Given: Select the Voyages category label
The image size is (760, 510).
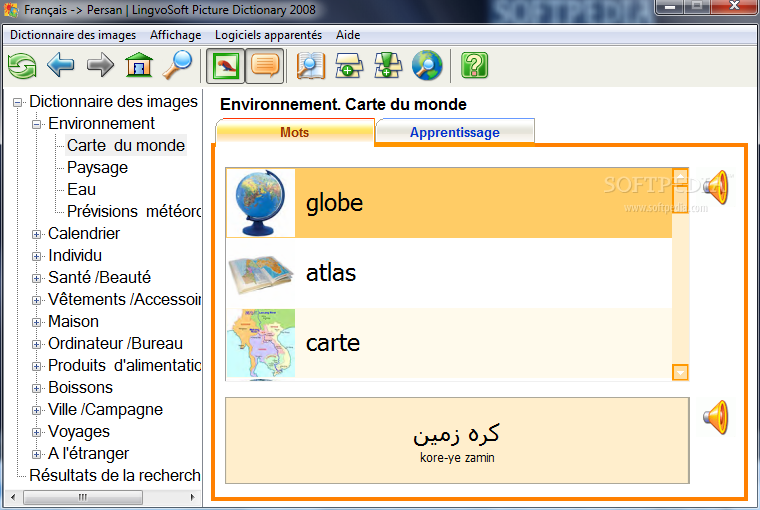Looking at the screenshot, I should 79,431.
